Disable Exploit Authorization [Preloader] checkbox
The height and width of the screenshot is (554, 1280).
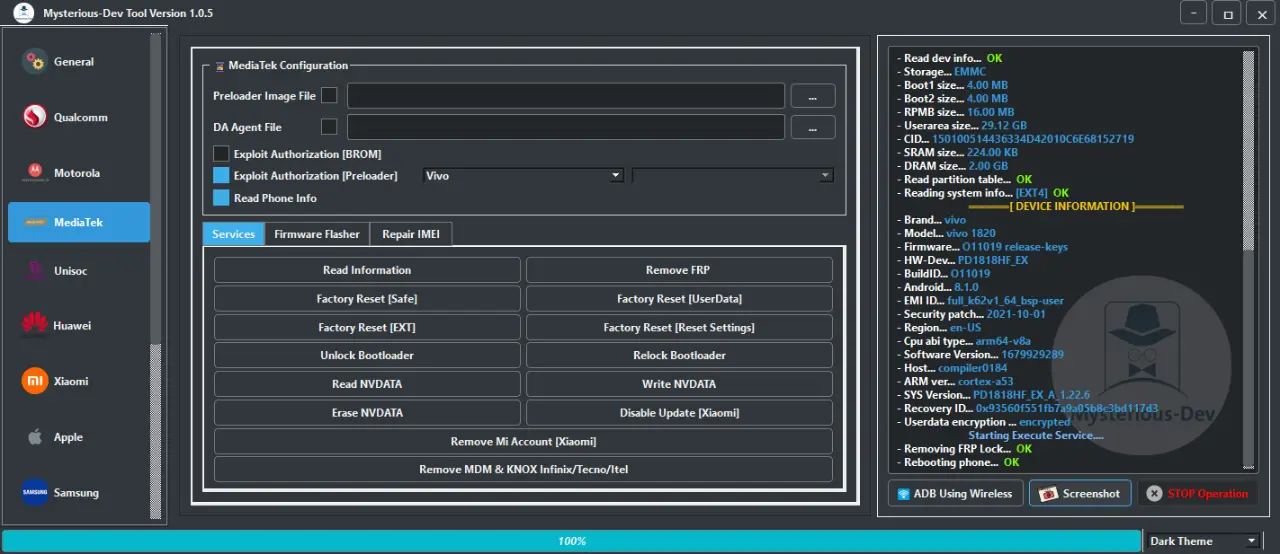pyautogui.click(x=221, y=175)
